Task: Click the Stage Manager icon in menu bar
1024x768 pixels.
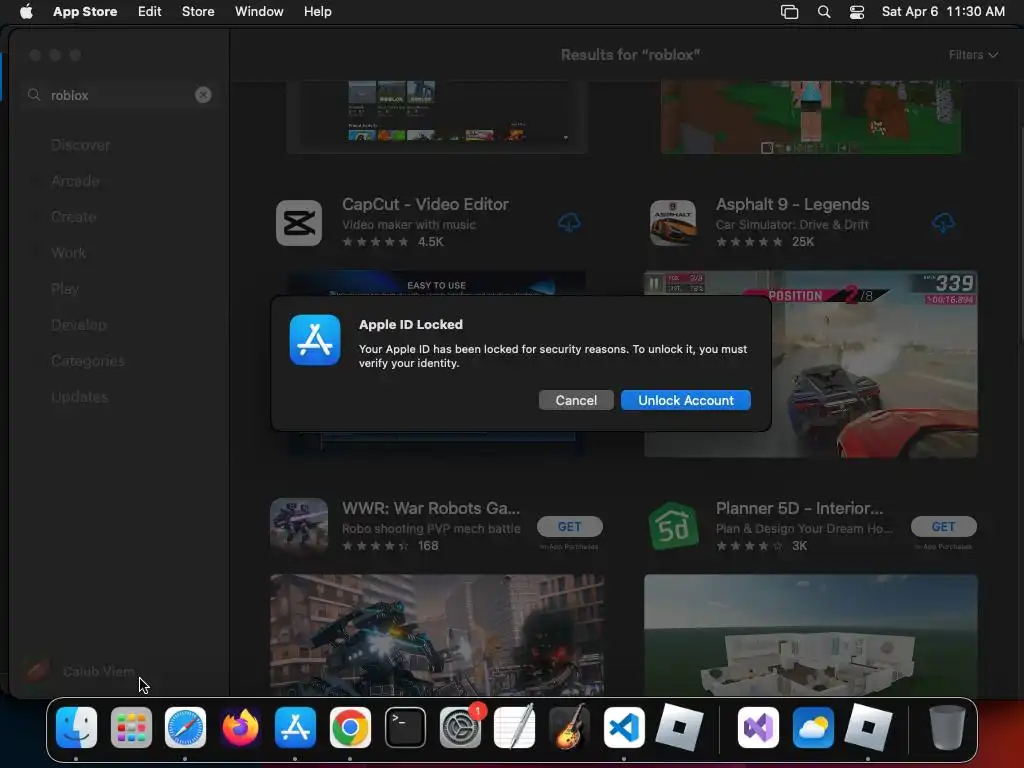Action: 790,12
